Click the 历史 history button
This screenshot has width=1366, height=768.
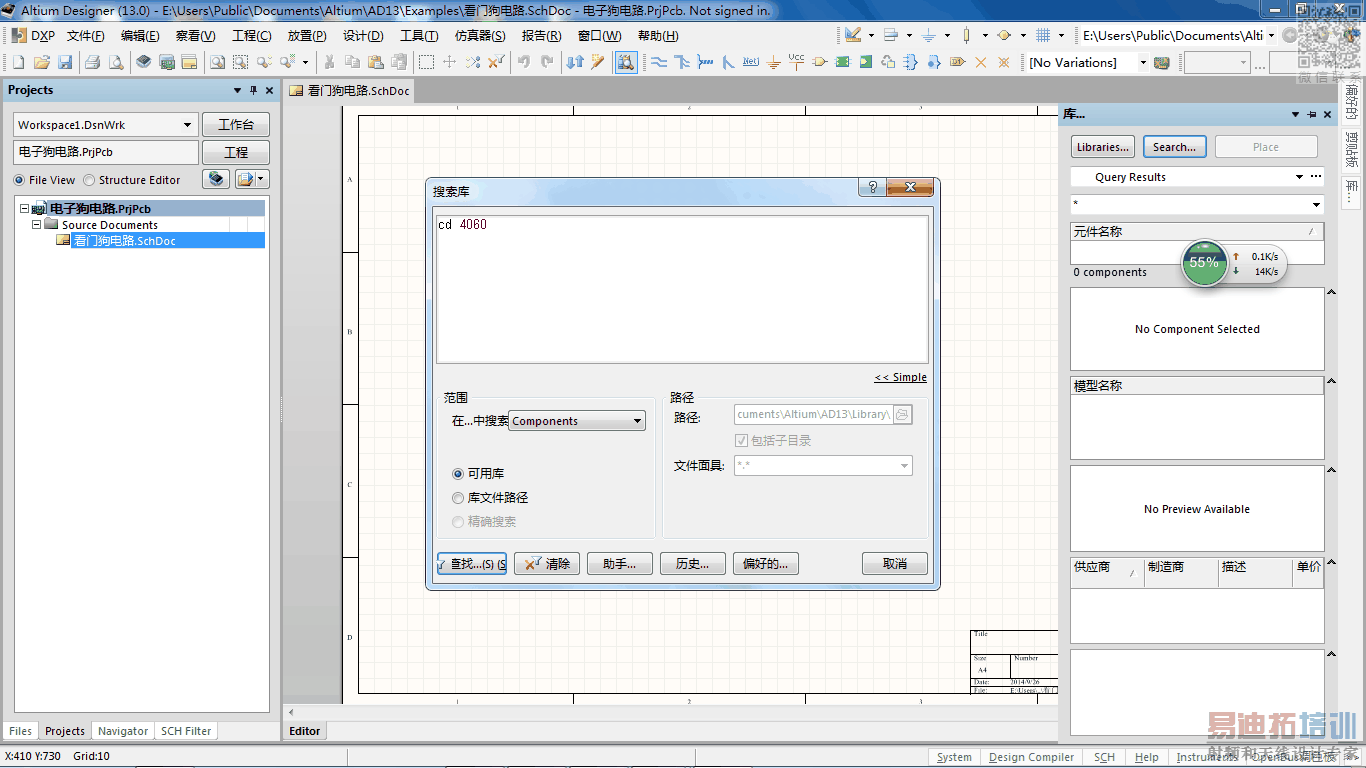(x=693, y=564)
